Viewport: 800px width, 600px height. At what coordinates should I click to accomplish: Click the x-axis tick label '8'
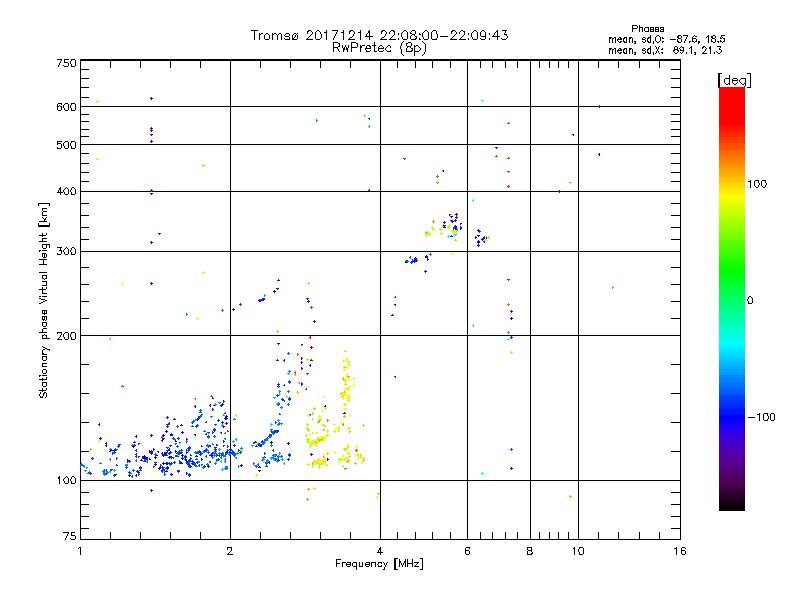click(530, 551)
